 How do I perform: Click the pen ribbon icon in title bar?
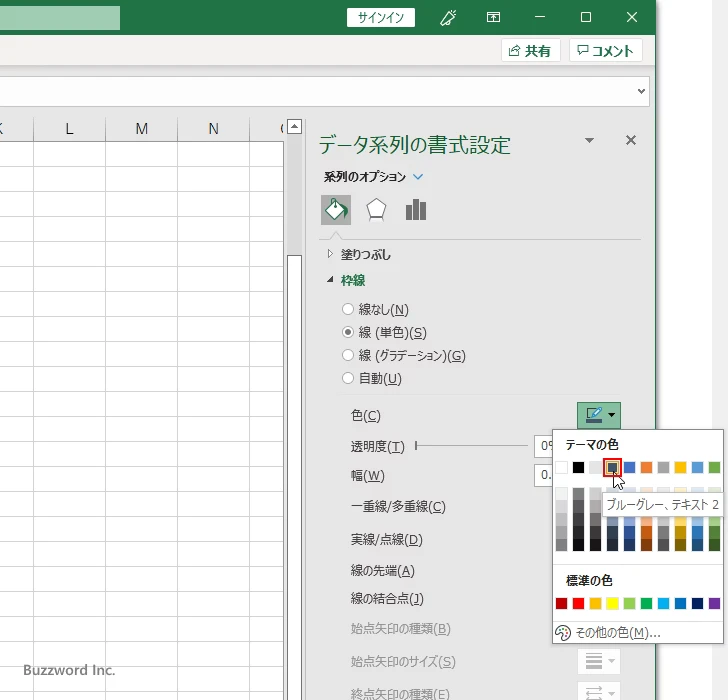click(448, 18)
